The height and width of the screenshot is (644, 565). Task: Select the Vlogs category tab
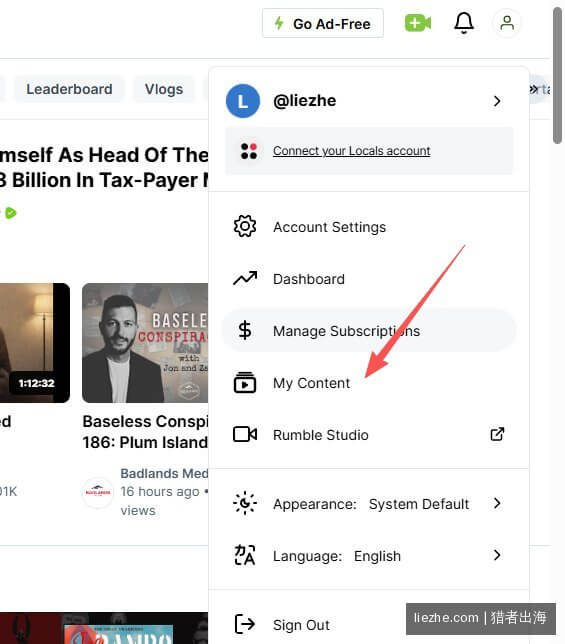click(x=163, y=89)
